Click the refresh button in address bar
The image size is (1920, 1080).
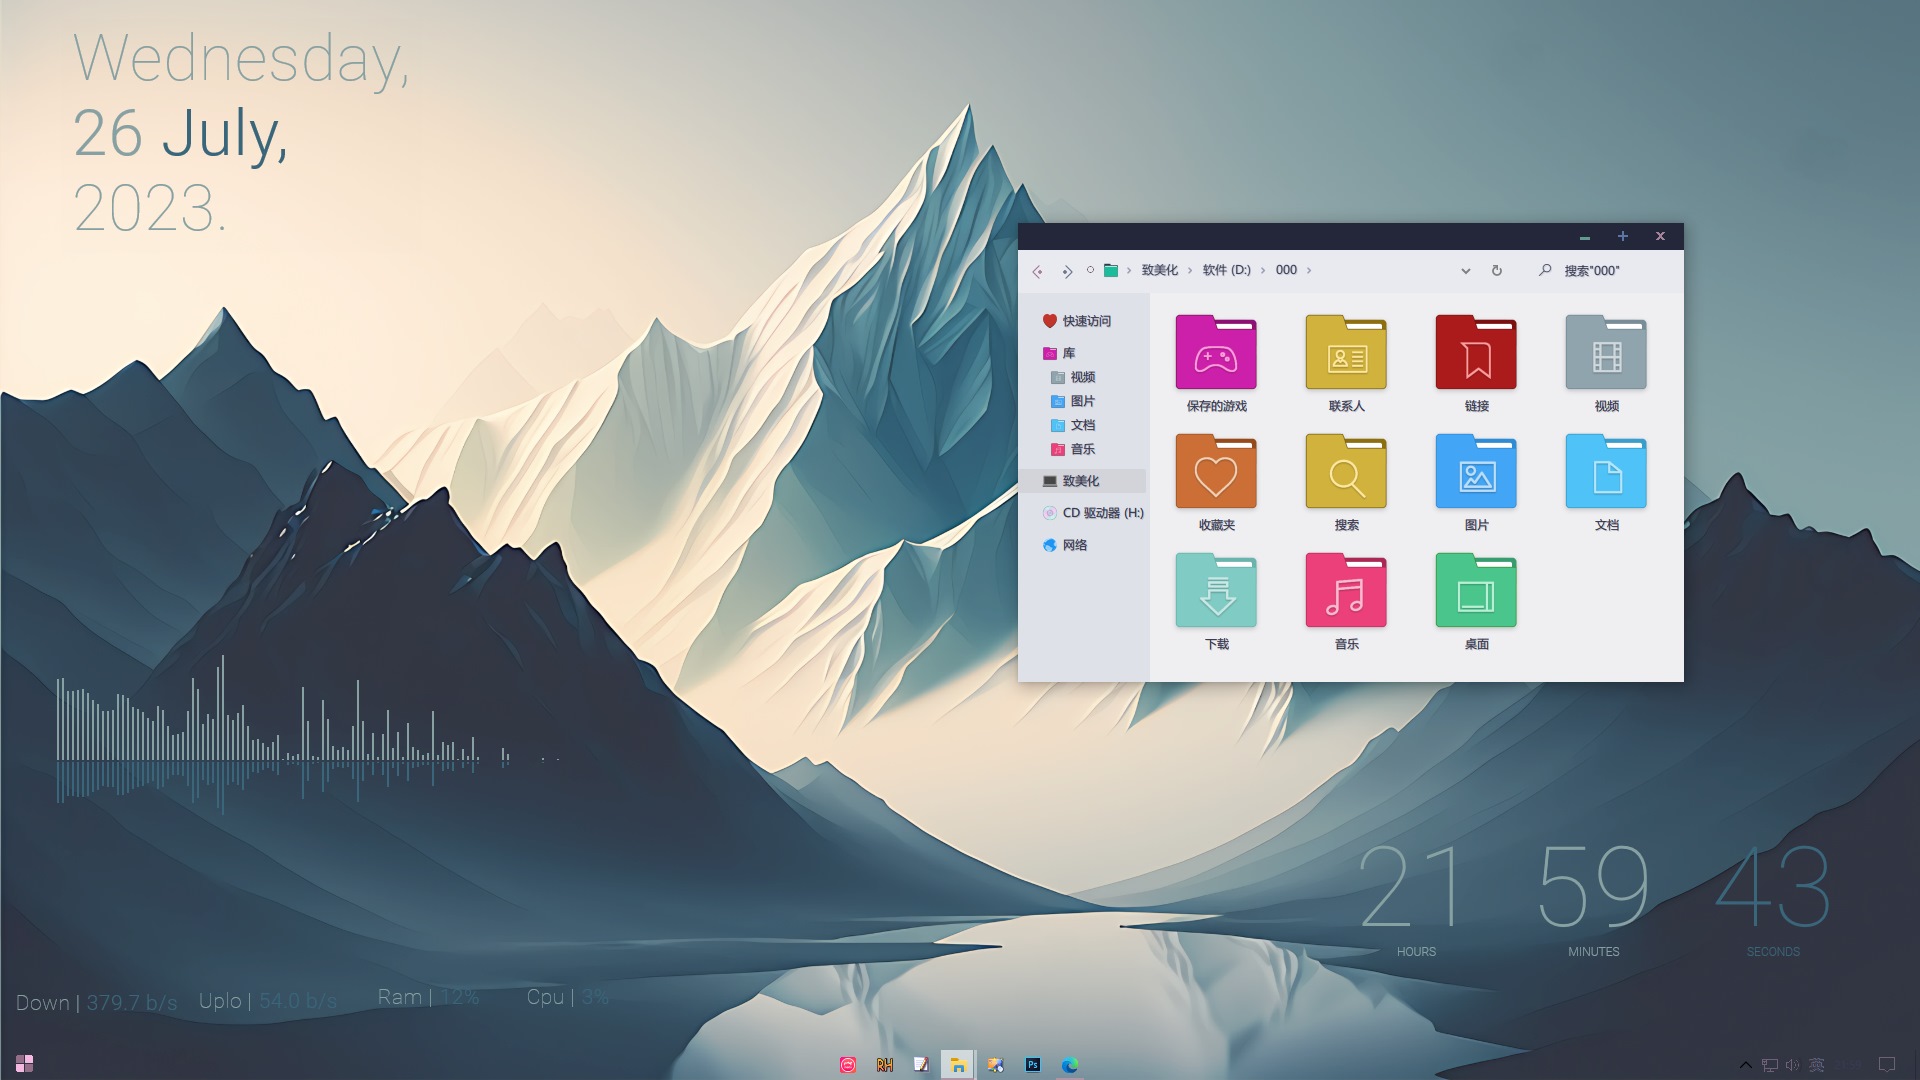click(x=1497, y=271)
